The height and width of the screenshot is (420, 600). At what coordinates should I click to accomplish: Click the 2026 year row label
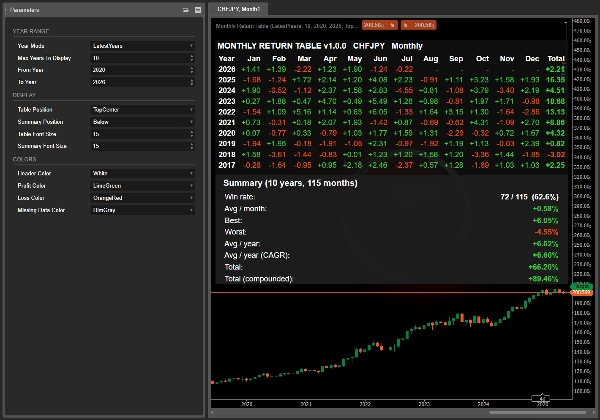click(227, 69)
